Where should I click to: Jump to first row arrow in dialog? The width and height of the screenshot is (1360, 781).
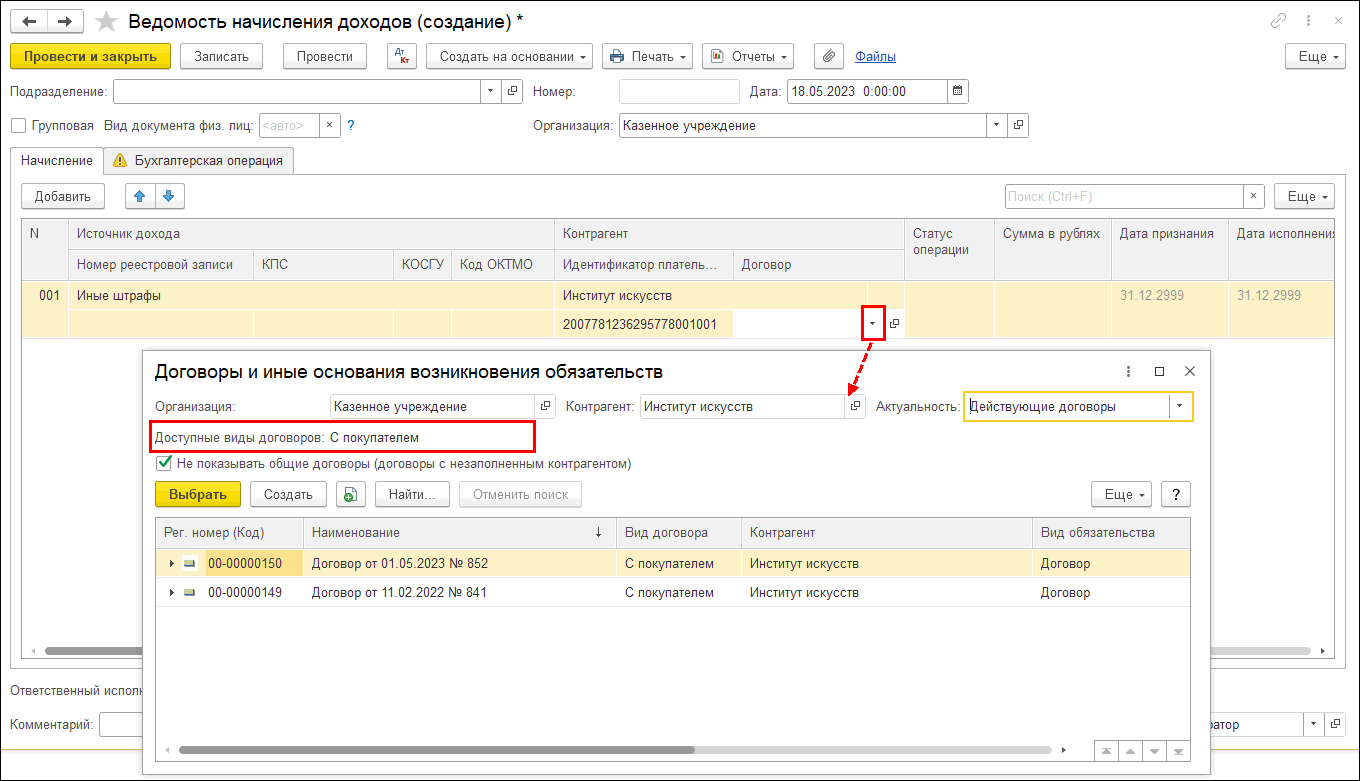1105,750
